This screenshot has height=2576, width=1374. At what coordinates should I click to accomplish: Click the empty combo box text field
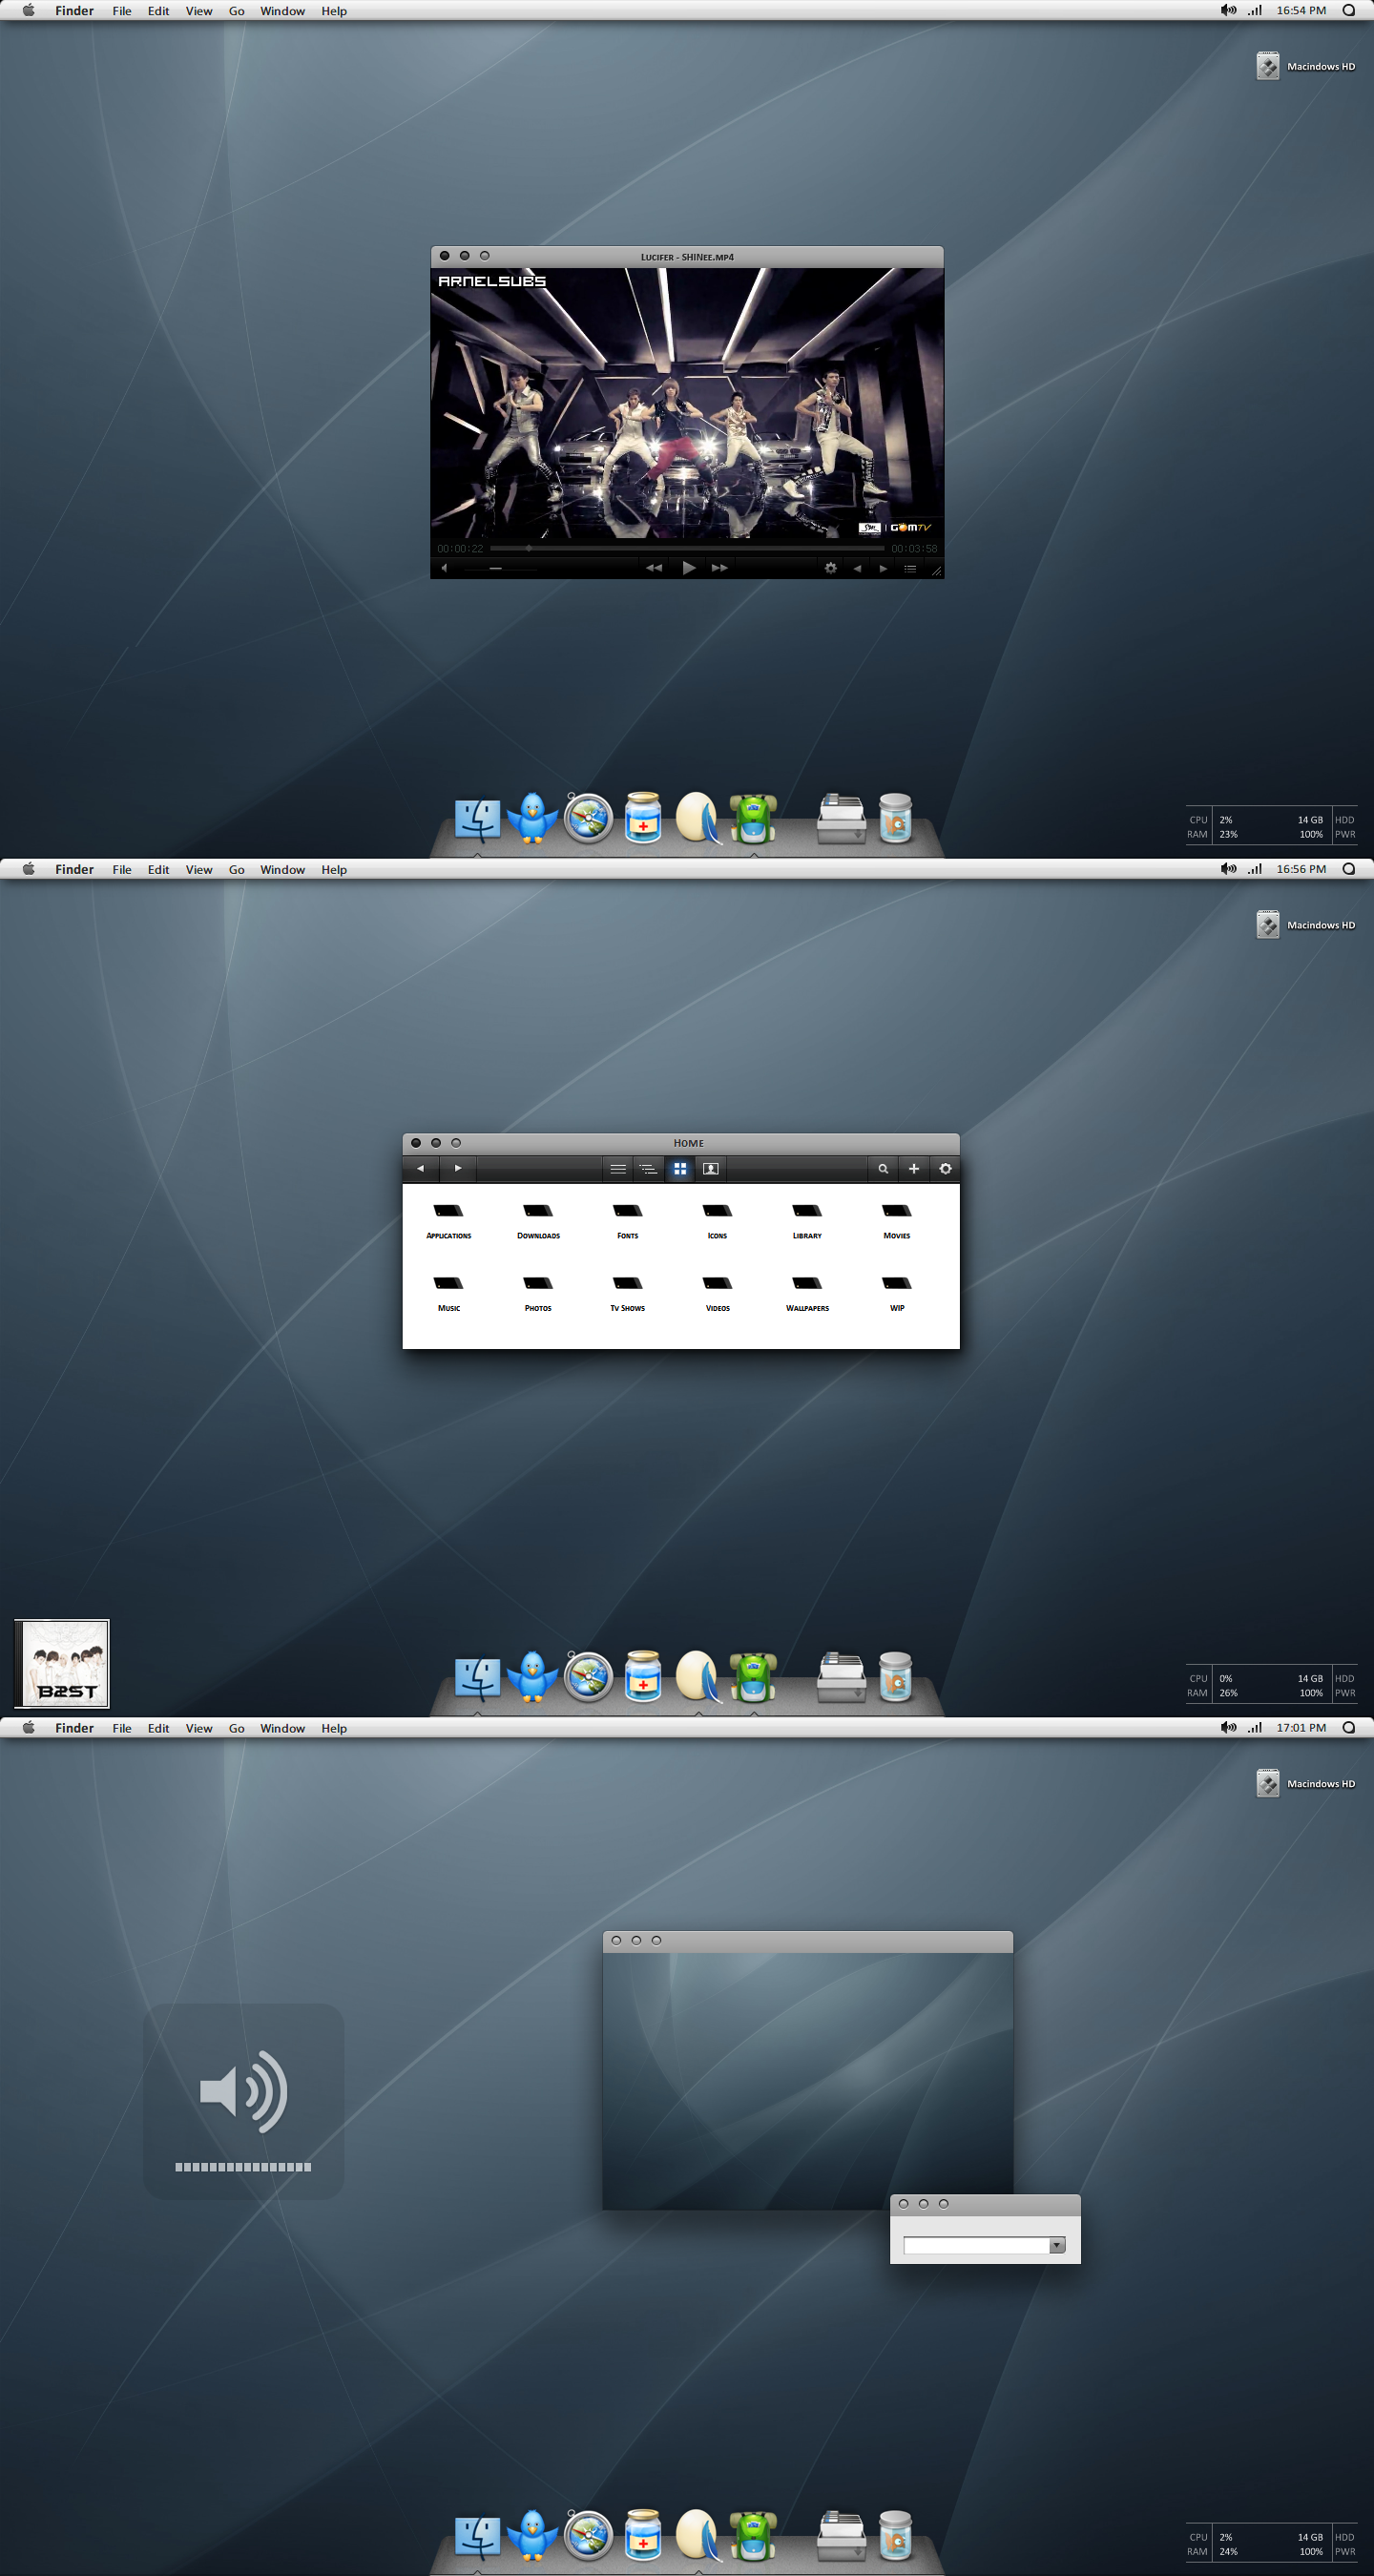[x=976, y=2245]
